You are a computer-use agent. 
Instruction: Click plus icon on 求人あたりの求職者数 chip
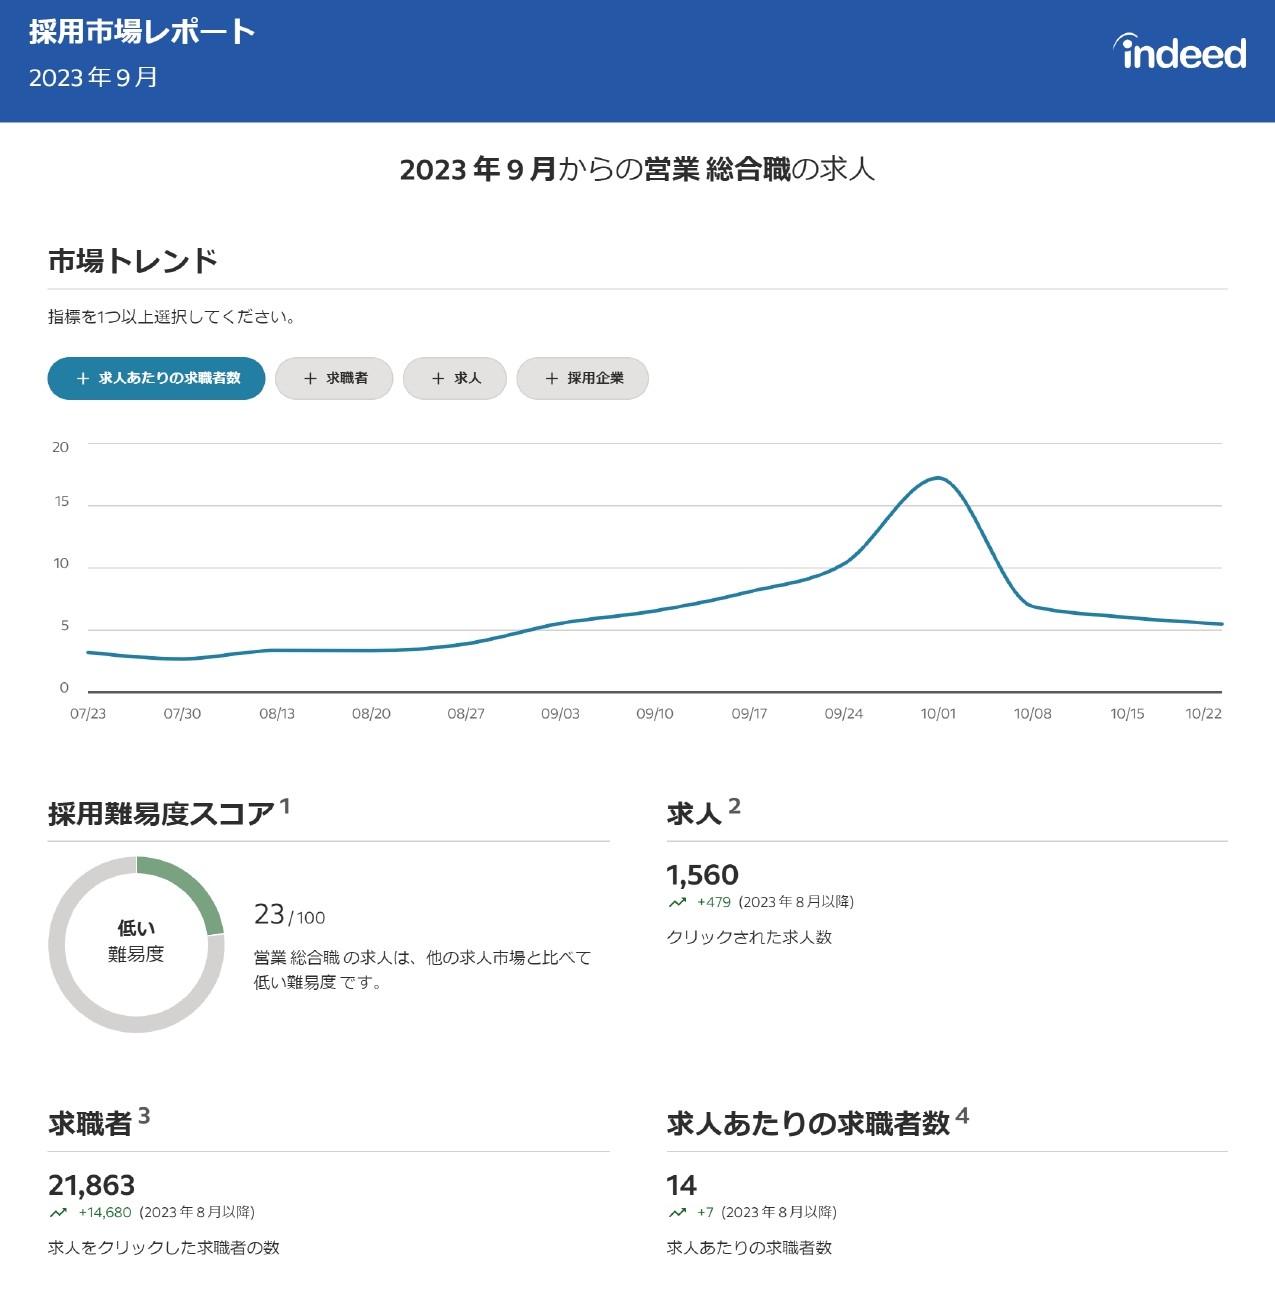[83, 379]
